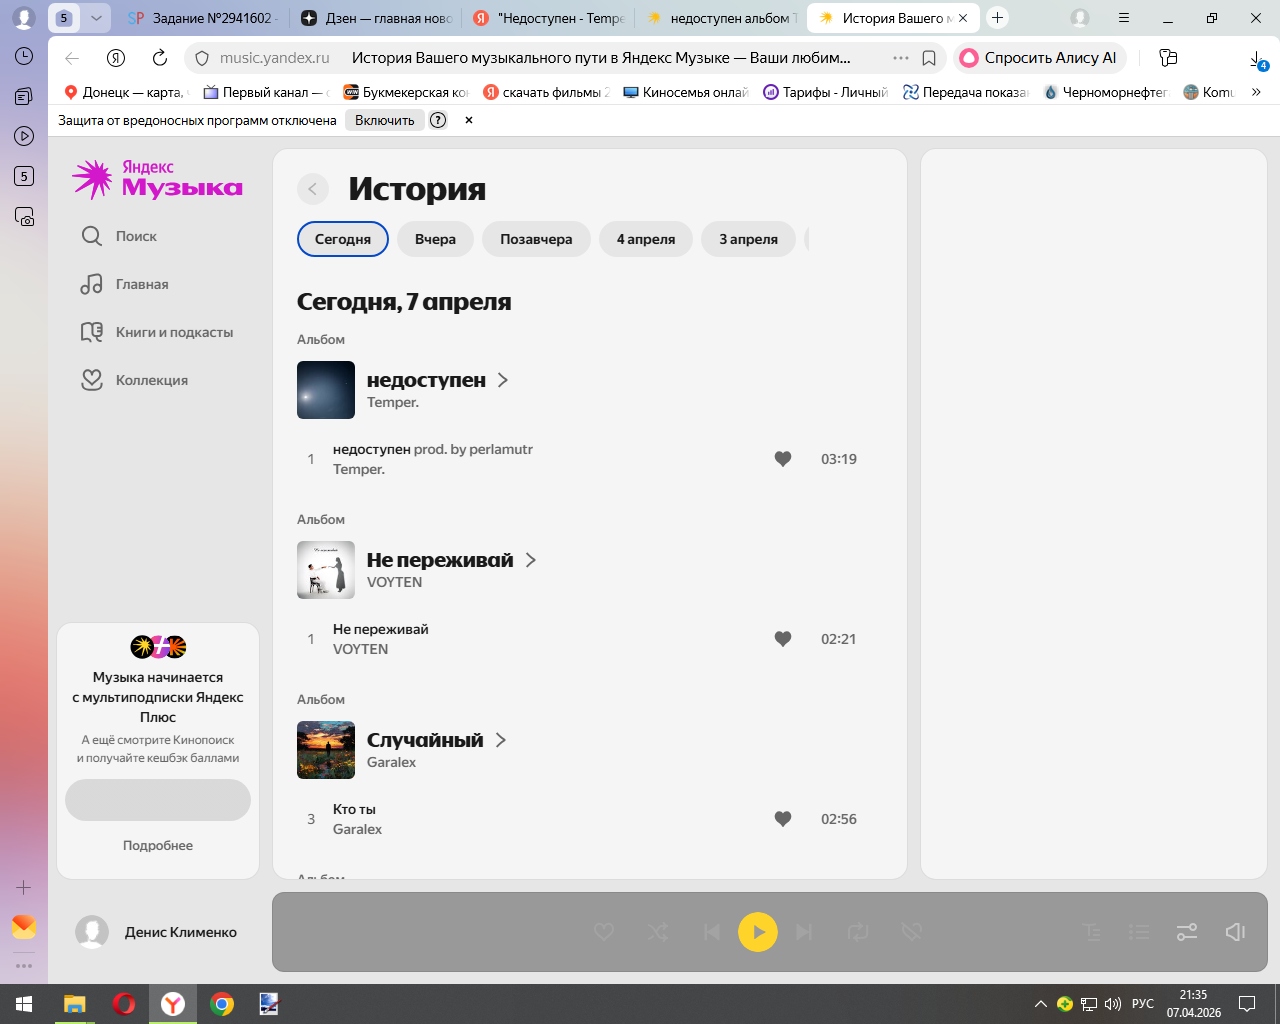Select the Вчера history filter
Screen dimensions: 1280x1024
[x=435, y=239]
